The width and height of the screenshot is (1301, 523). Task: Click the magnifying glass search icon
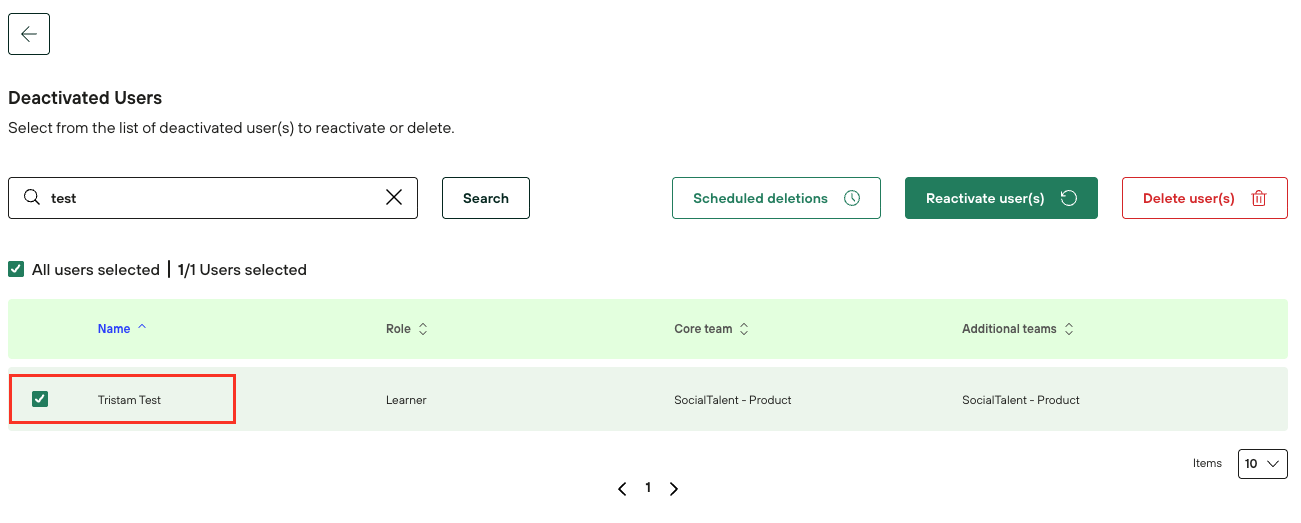coord(32,198)
